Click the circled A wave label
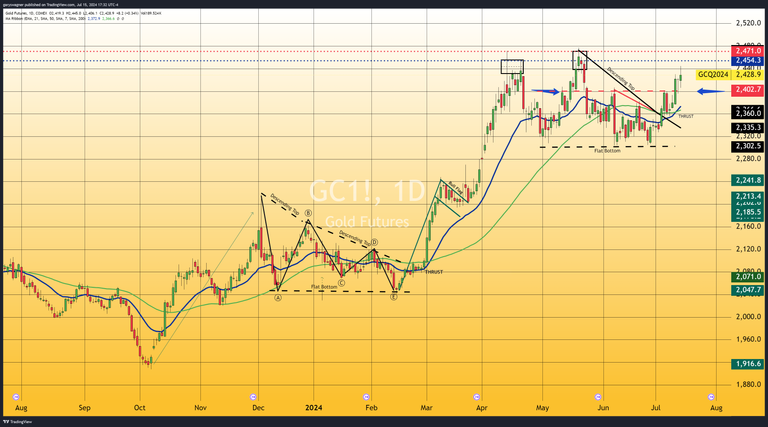The image size is (768, 427). pyautogui.click(x=278, y=297)
